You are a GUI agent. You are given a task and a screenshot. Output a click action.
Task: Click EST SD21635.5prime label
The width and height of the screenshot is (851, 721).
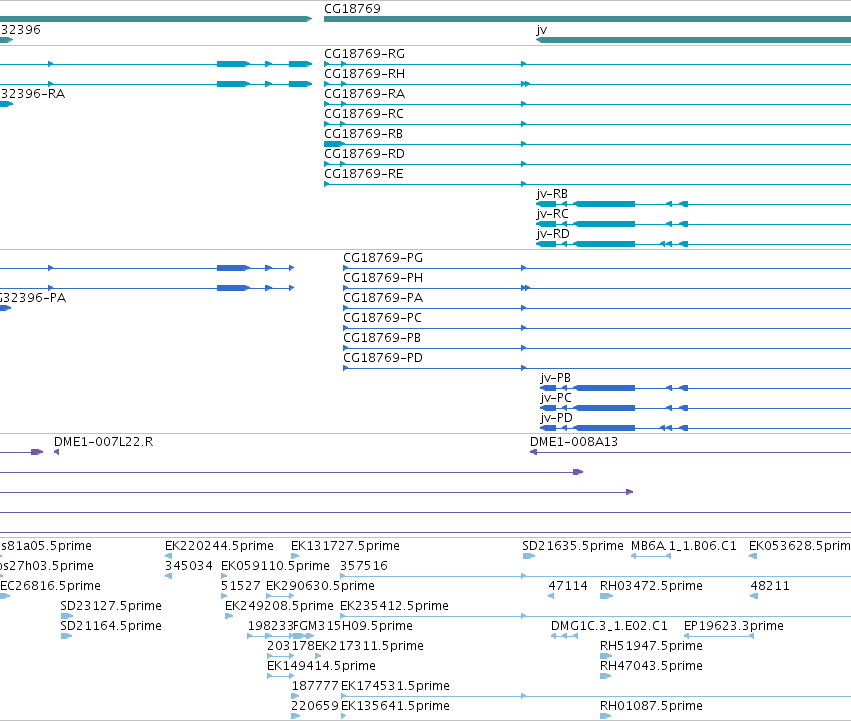[x=573, y=546]
